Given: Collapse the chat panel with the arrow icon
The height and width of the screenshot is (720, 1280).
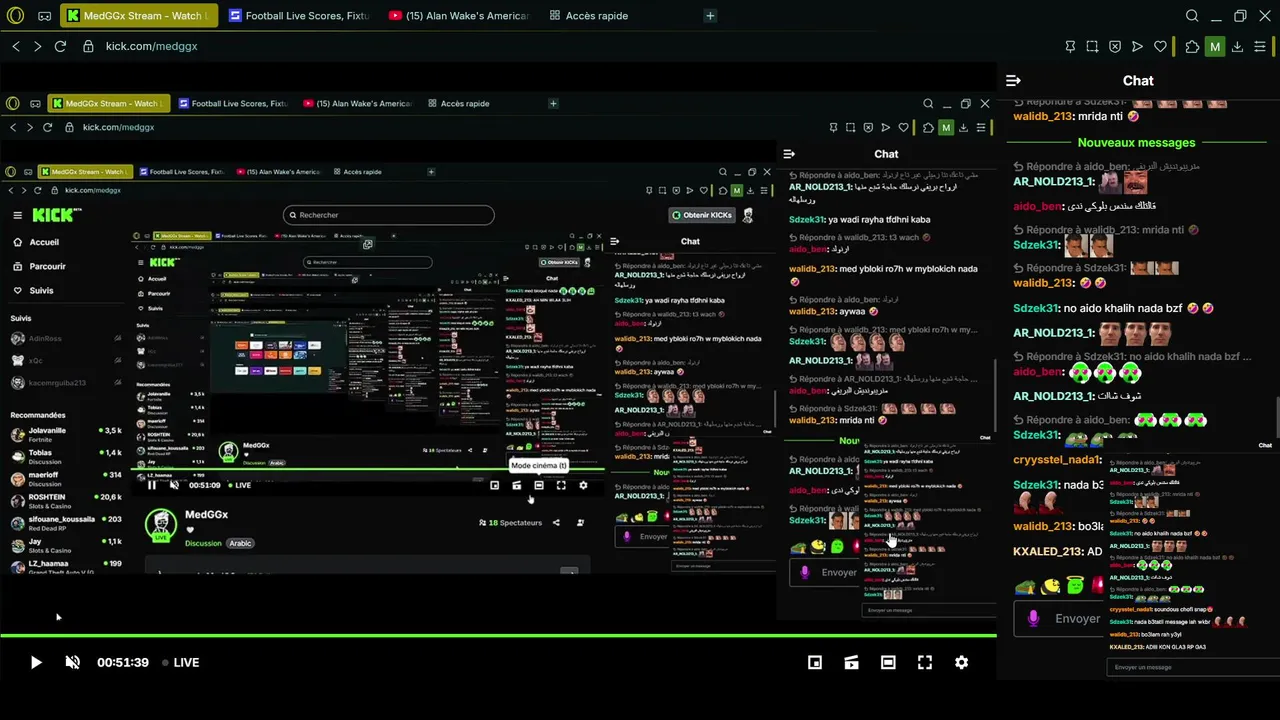Looking at the screenshot, I should [x=1013, y=80].
